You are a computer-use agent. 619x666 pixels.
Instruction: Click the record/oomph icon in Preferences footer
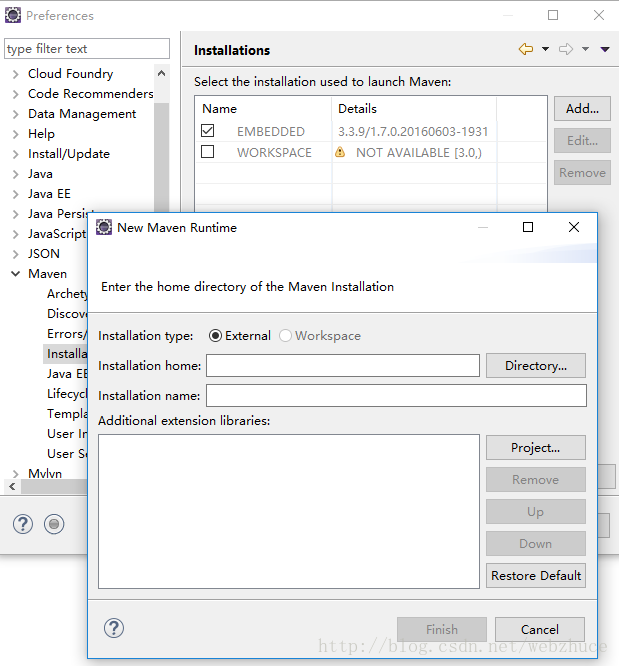tap(54, 524)
